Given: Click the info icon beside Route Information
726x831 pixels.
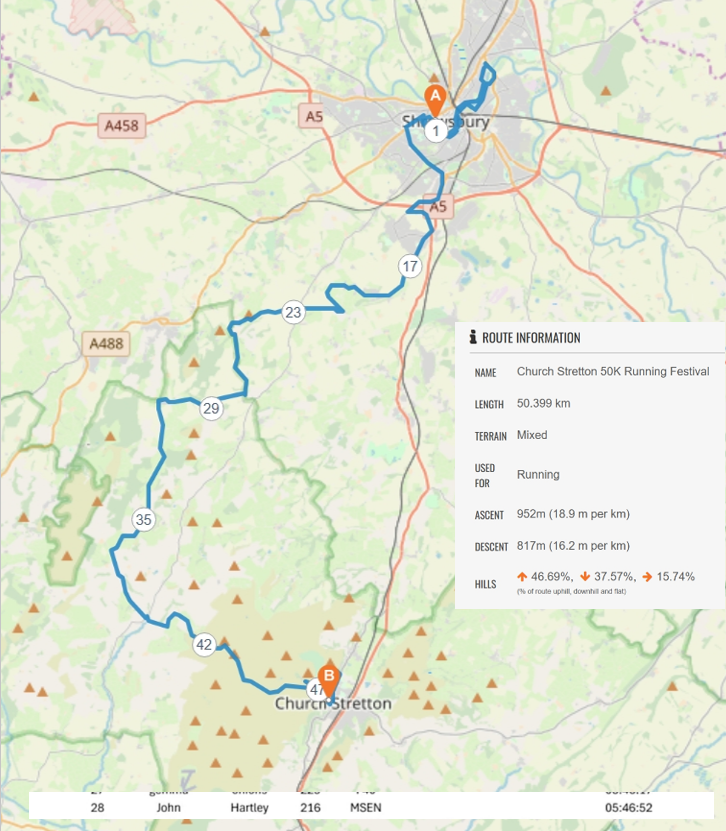Looking at the screenshot, I should pos(473,338).
